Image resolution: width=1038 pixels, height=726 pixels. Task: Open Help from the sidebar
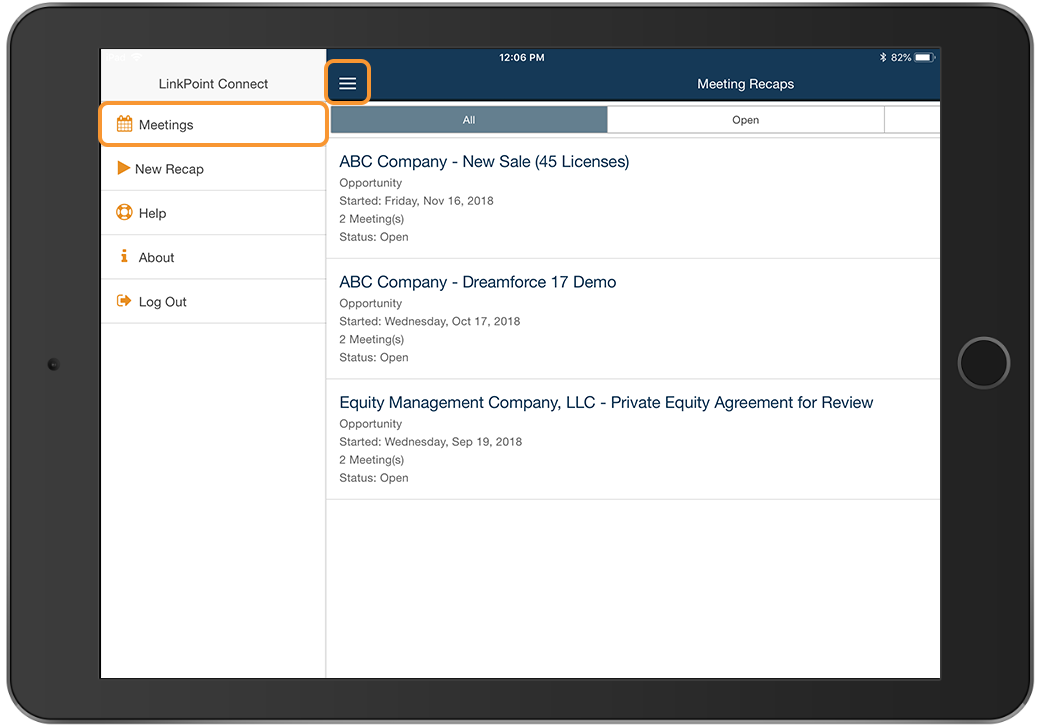point(213,213)
